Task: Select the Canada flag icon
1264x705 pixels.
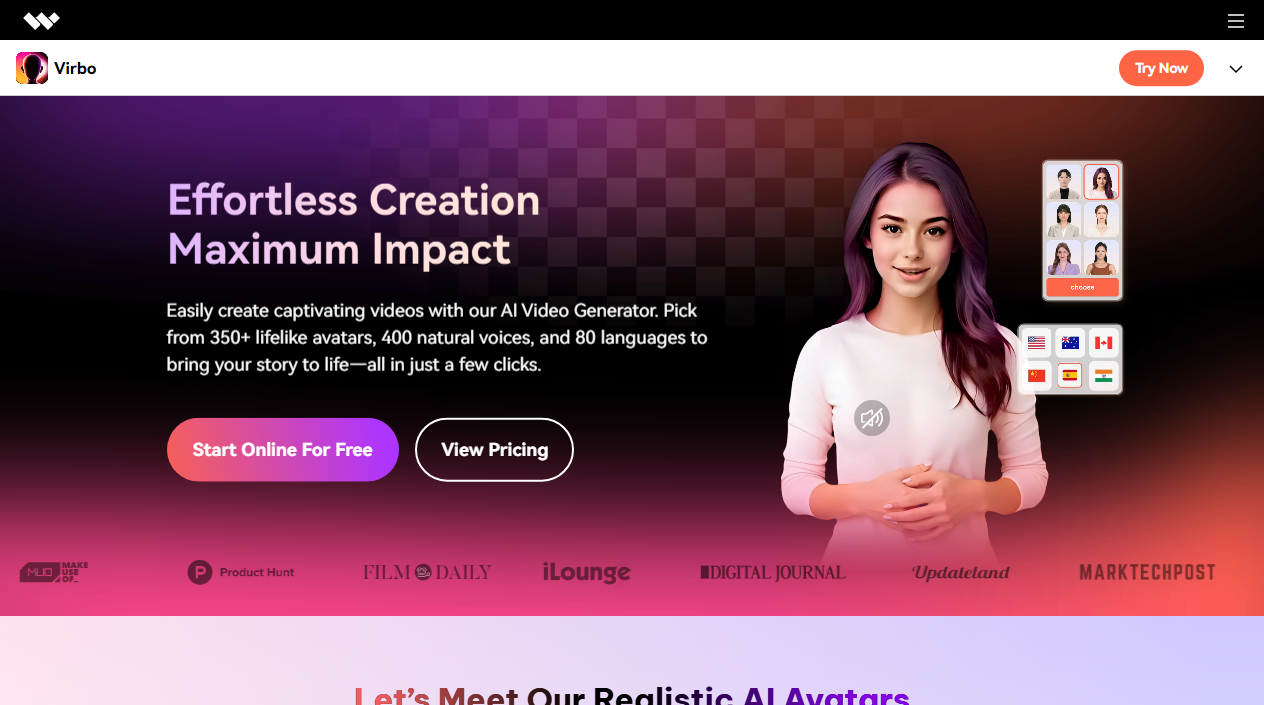Action: (1104, 343)
